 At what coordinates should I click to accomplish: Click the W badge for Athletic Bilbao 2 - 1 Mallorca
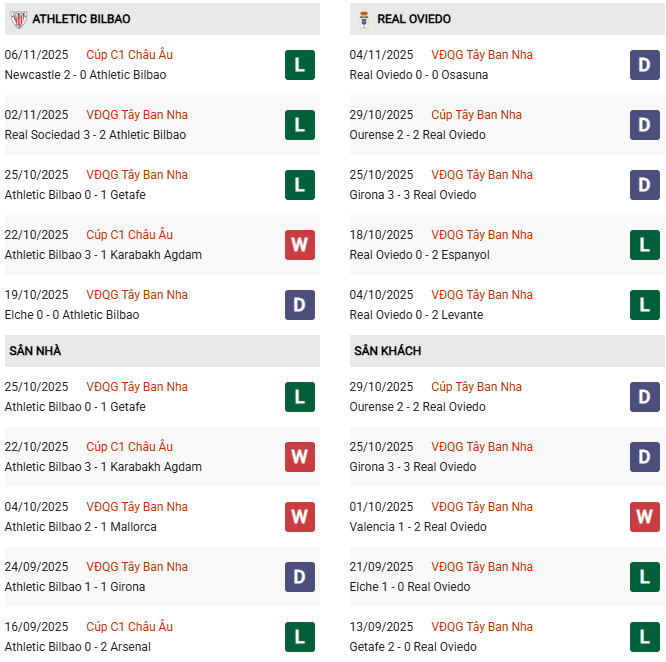coord(299,517)
